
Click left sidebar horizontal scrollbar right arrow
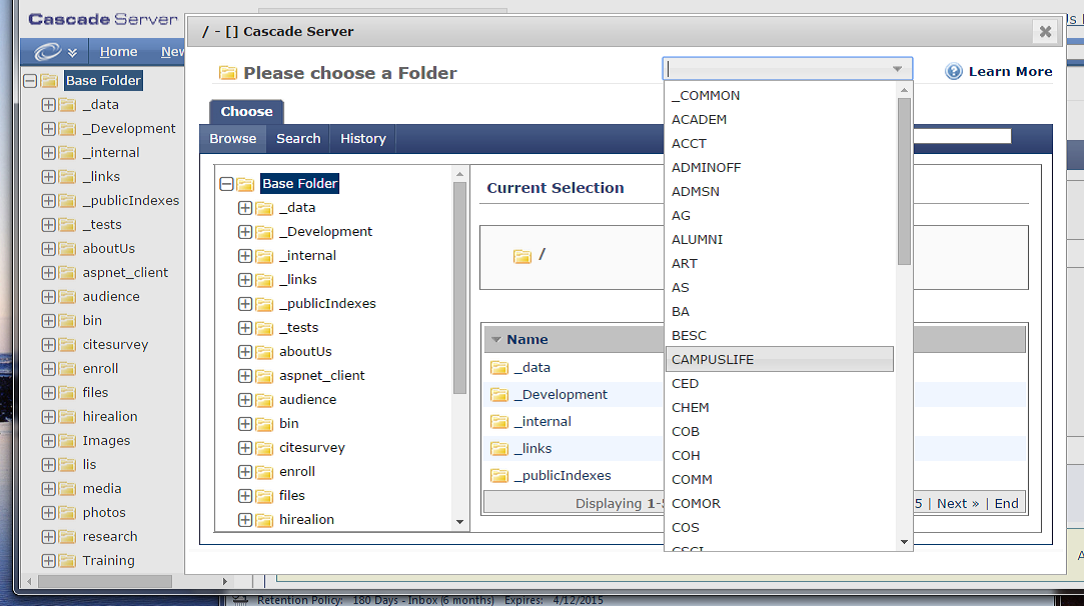[x=225, y=582]
